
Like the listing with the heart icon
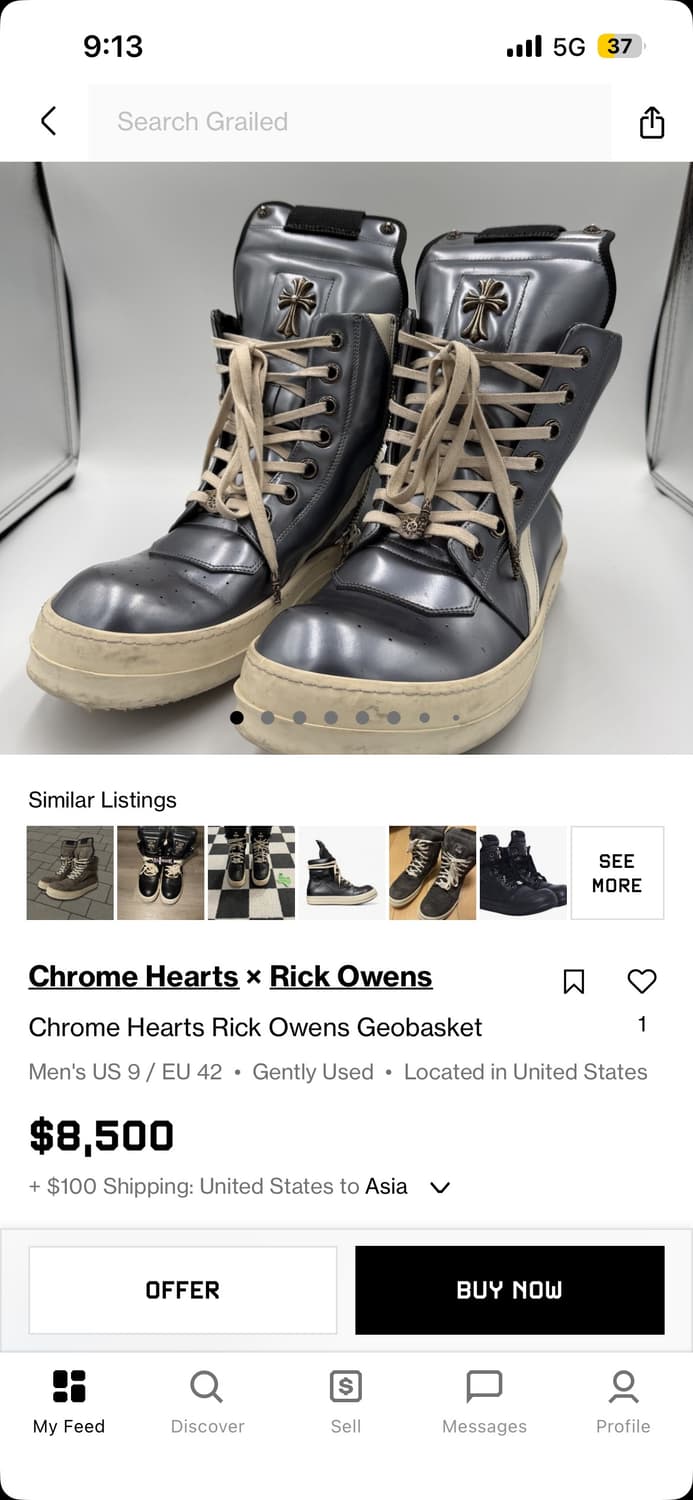[642, 981]
